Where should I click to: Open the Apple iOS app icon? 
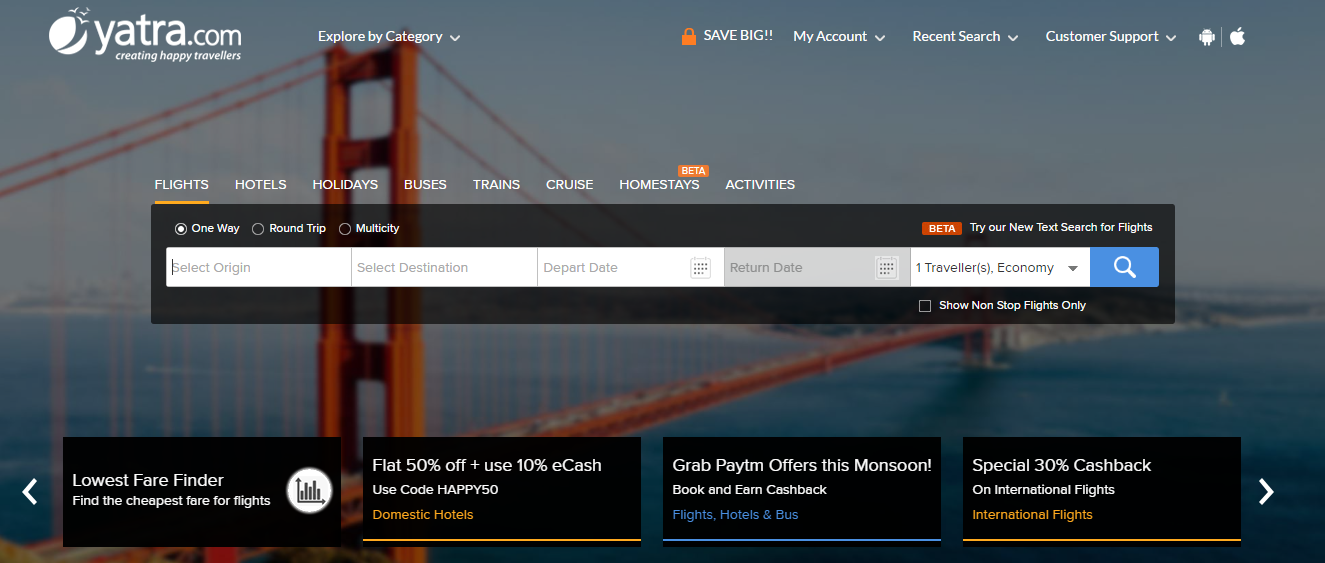[1237, 36]
